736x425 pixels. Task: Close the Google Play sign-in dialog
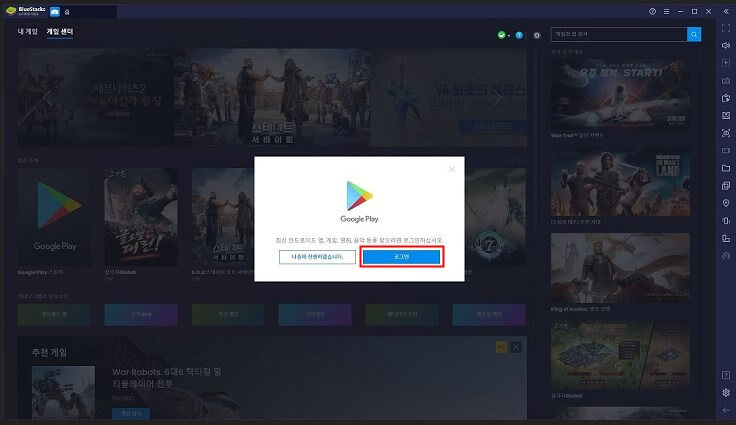452,169
